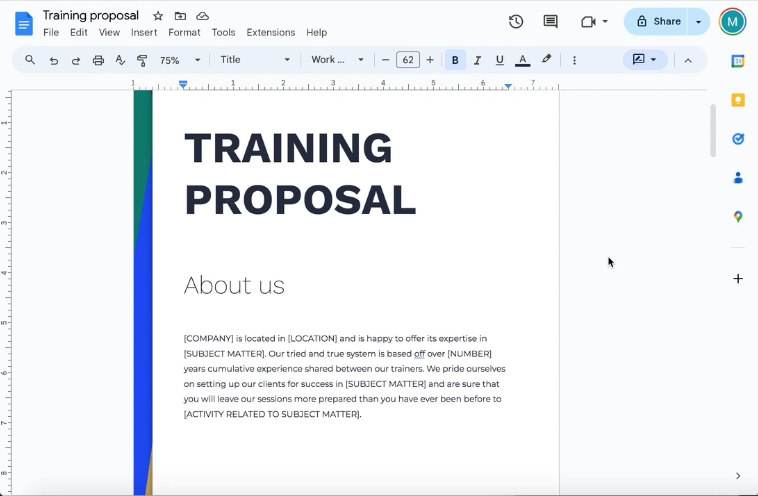The height and width of the screenshot is (496, 758).
Task: Click the TRAINING PROPOSAL title text
Action: [x=300, y=174]
